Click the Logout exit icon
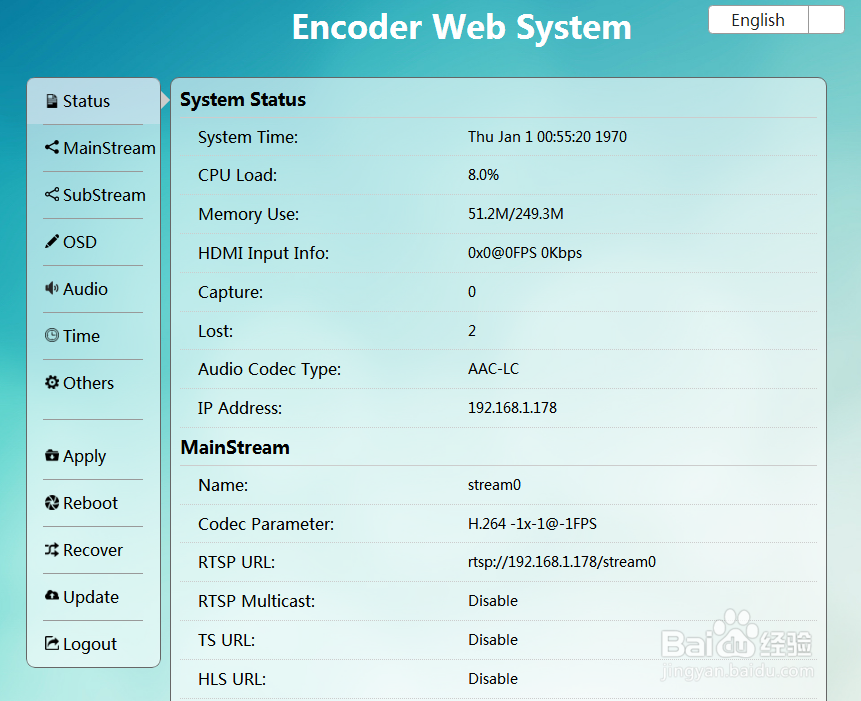 tap(52, 643)
